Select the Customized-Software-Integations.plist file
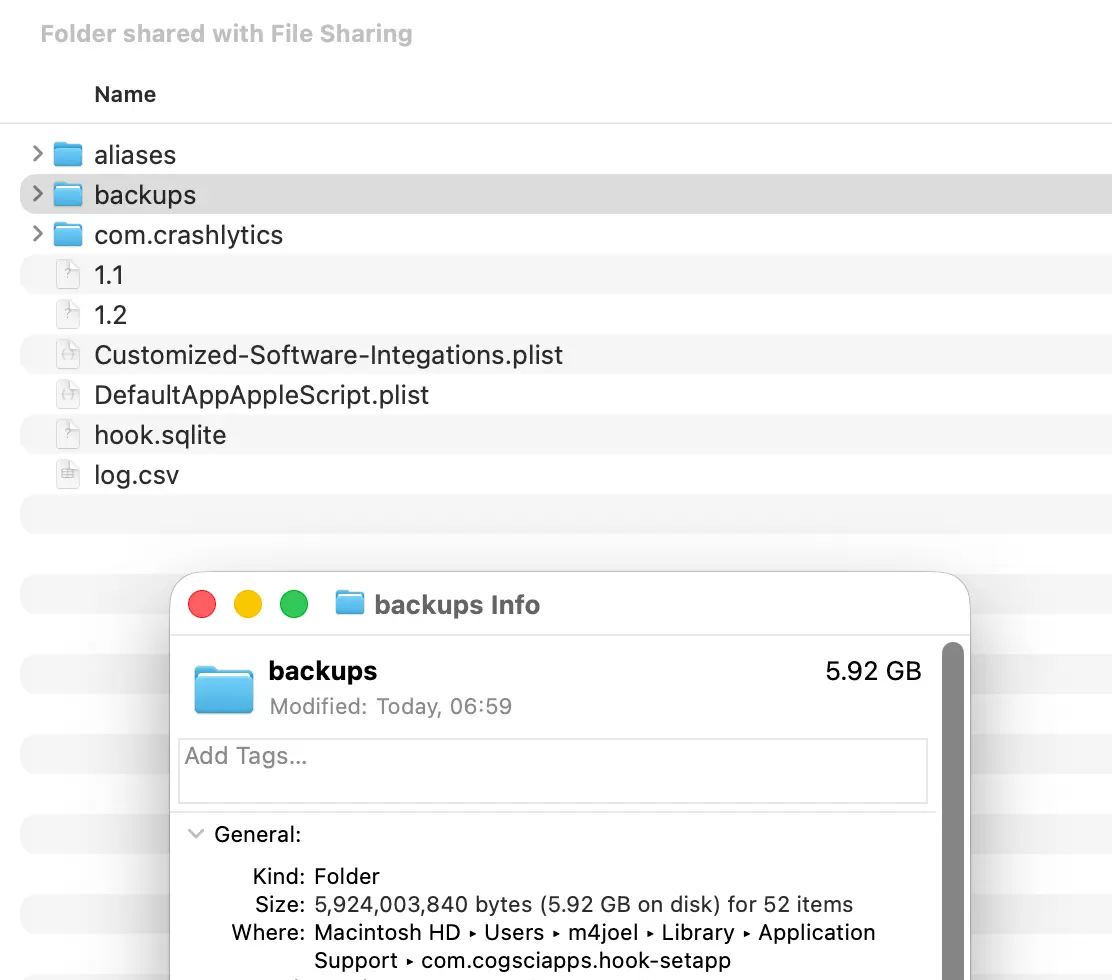 [x=328, y=355]
